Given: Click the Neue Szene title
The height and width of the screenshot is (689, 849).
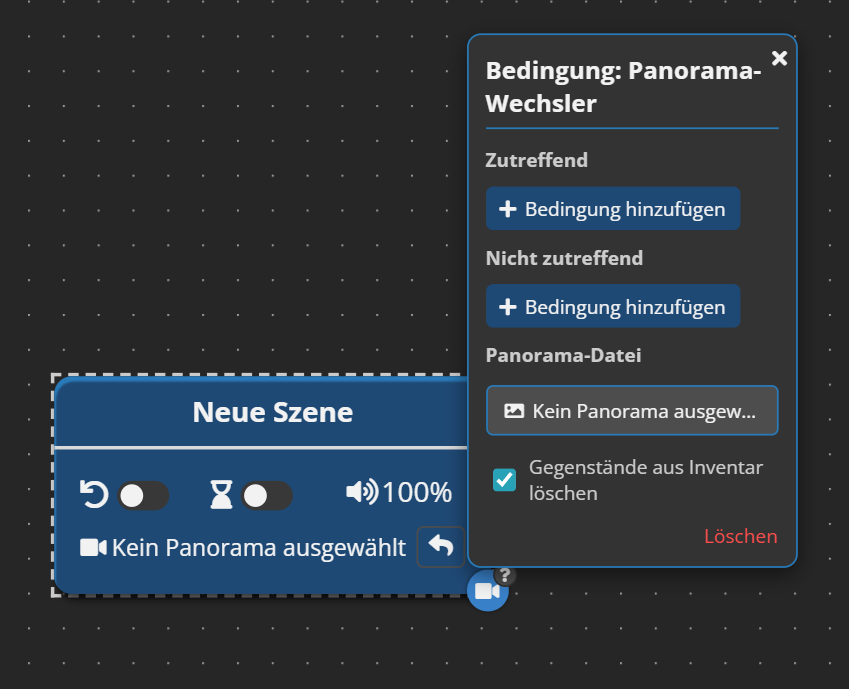Looking at the screenshot, I should coord(272,412).
